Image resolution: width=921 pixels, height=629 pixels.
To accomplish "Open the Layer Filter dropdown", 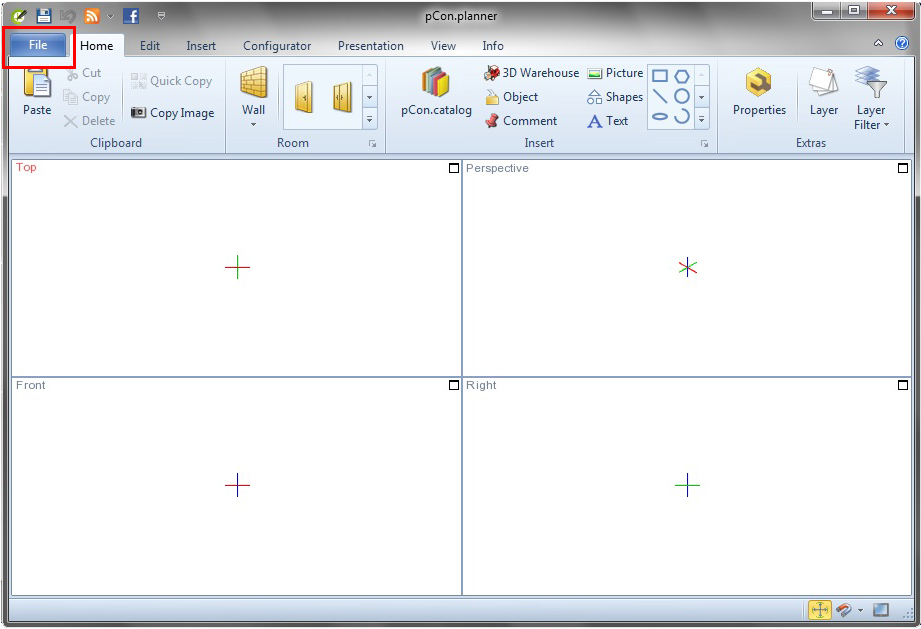I will point(871,98).
